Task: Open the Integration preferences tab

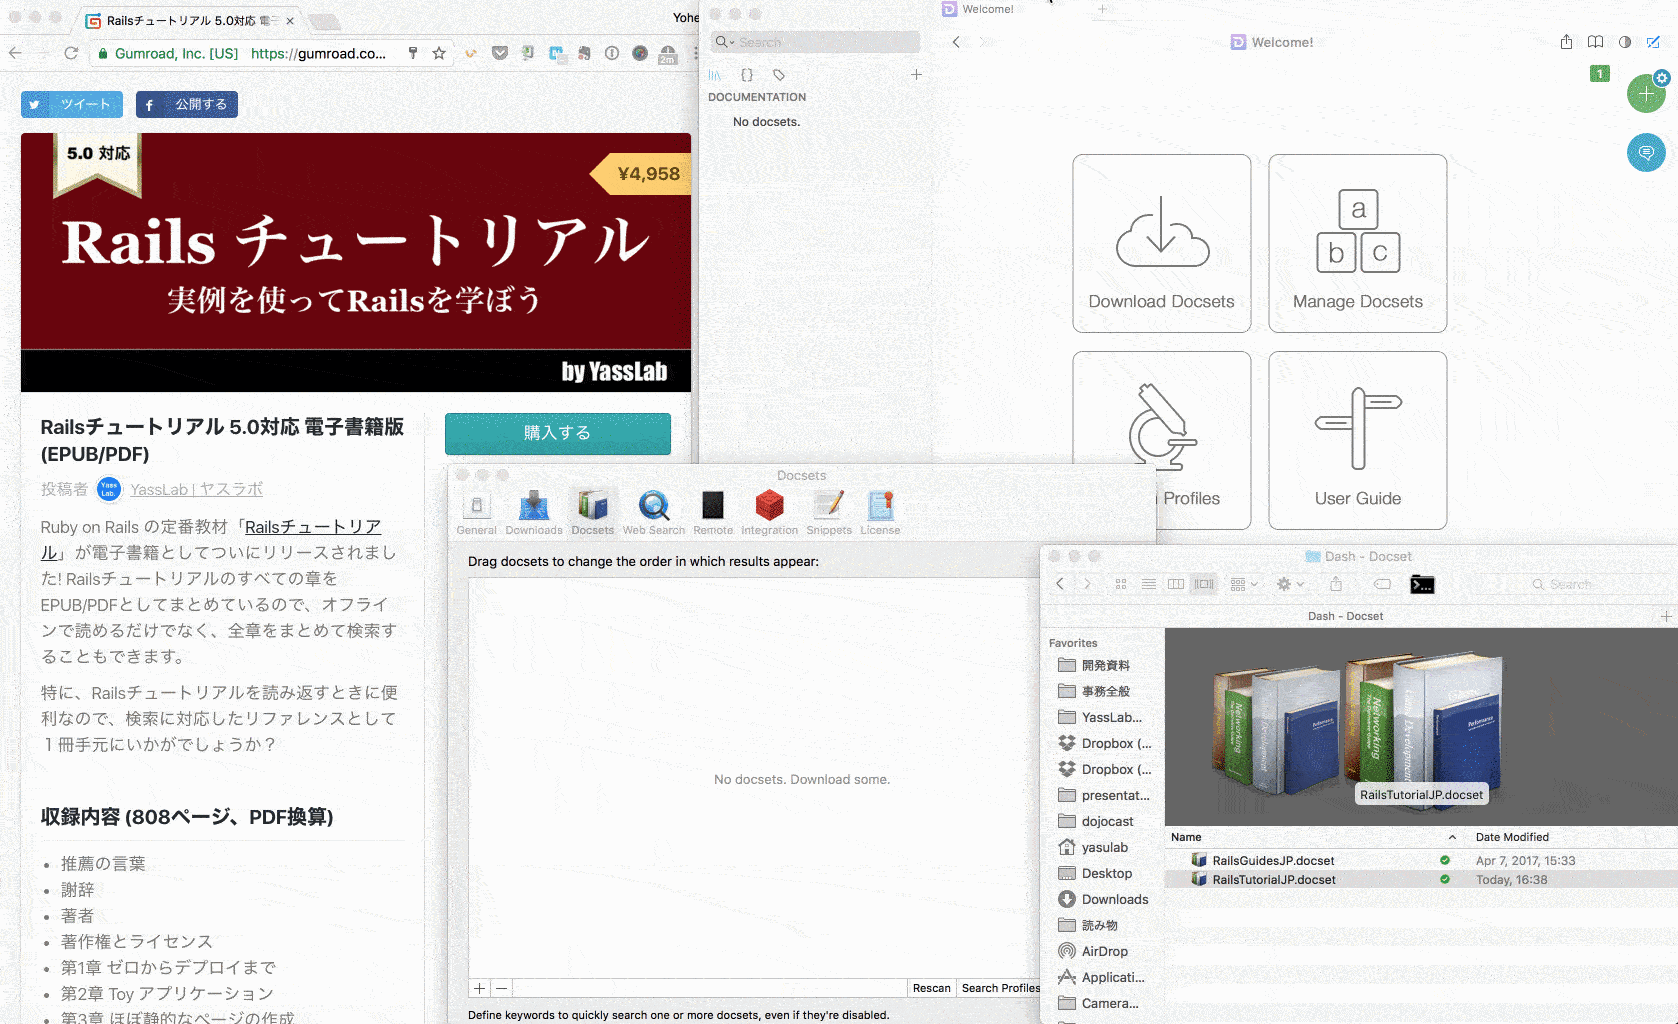Action: click(x=769, y=512)
